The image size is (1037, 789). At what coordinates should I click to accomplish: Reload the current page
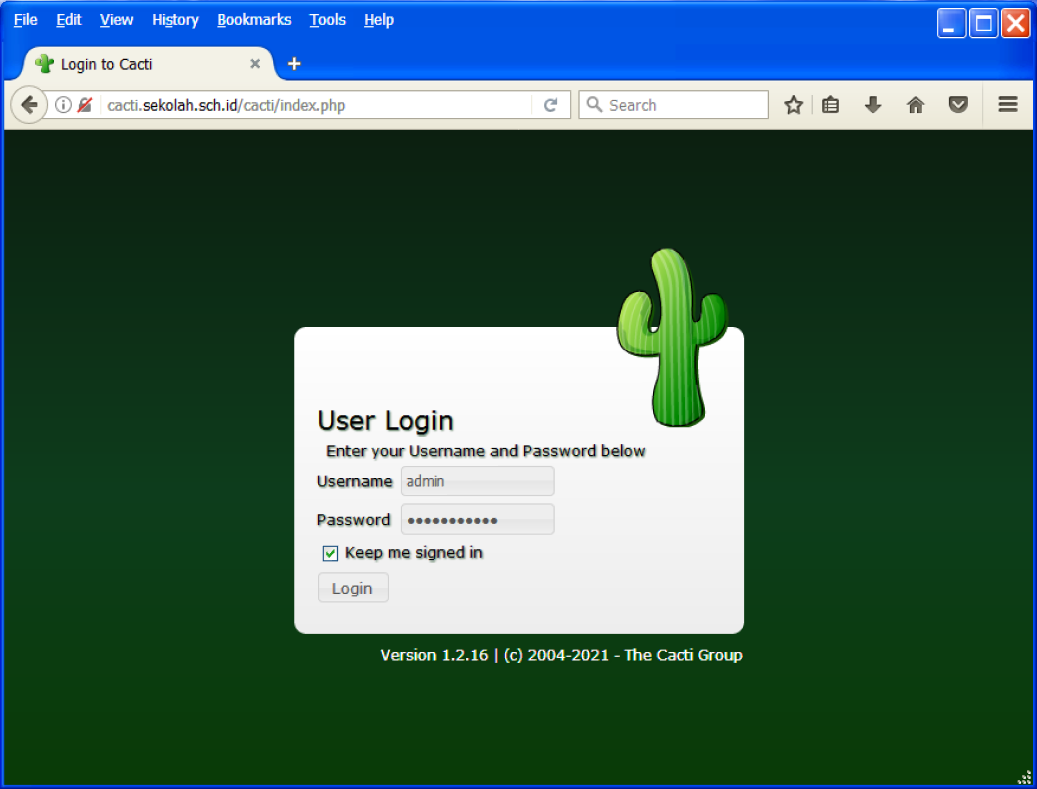click(x=550, y=105)
